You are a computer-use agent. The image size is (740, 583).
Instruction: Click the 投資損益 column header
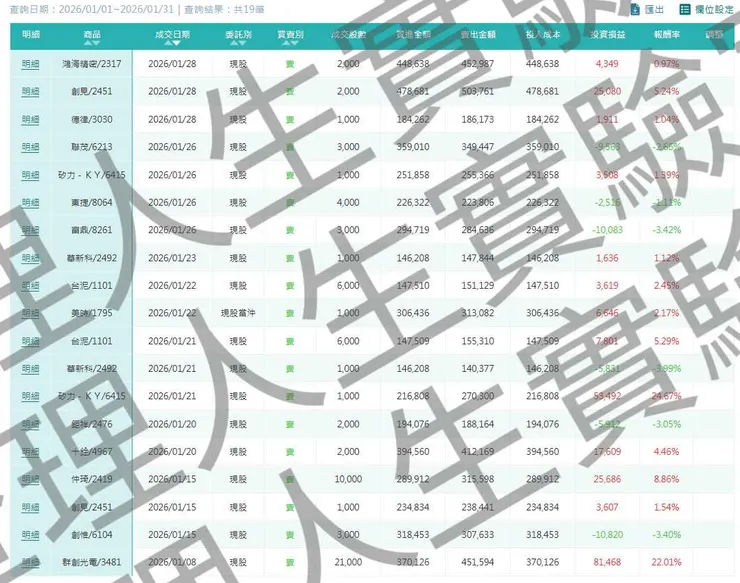tap(607, 34)
